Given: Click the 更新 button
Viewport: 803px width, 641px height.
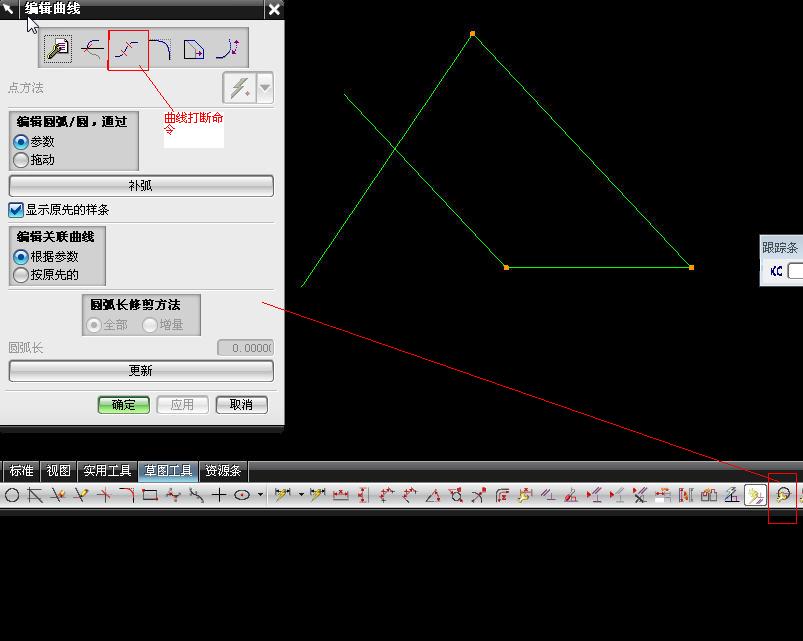Looking at the screenshot, I should pyautogui.click(x=141, y=371).
